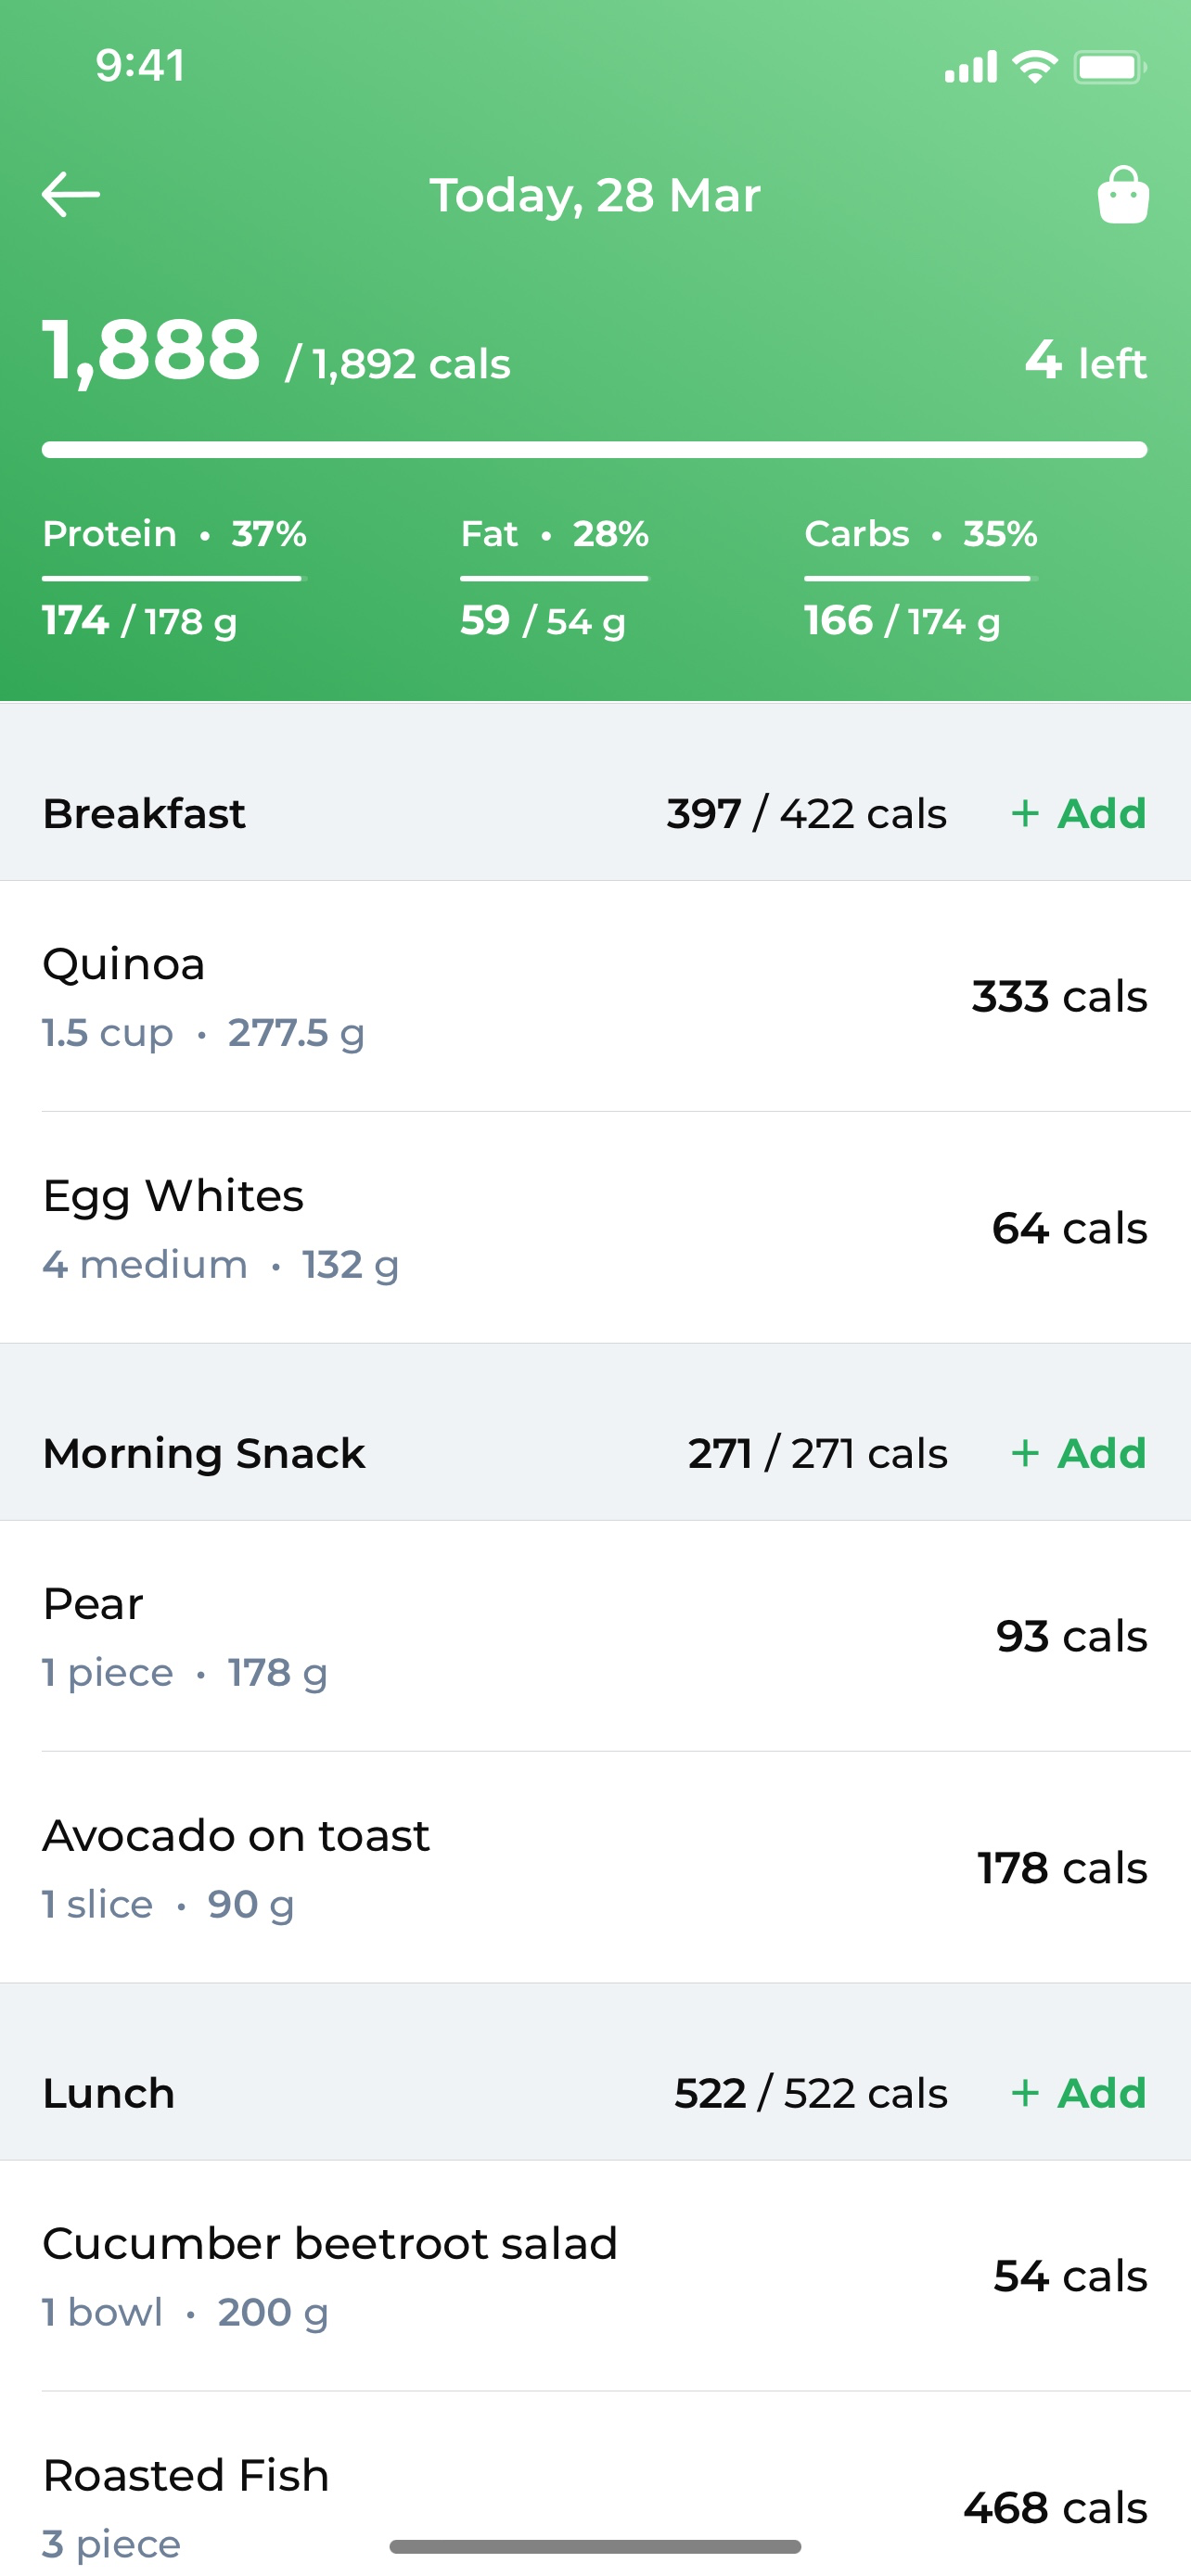Tap the Lunch section header
The width and height of the screenshot is (1191, 2576).
pos(595,2093)
